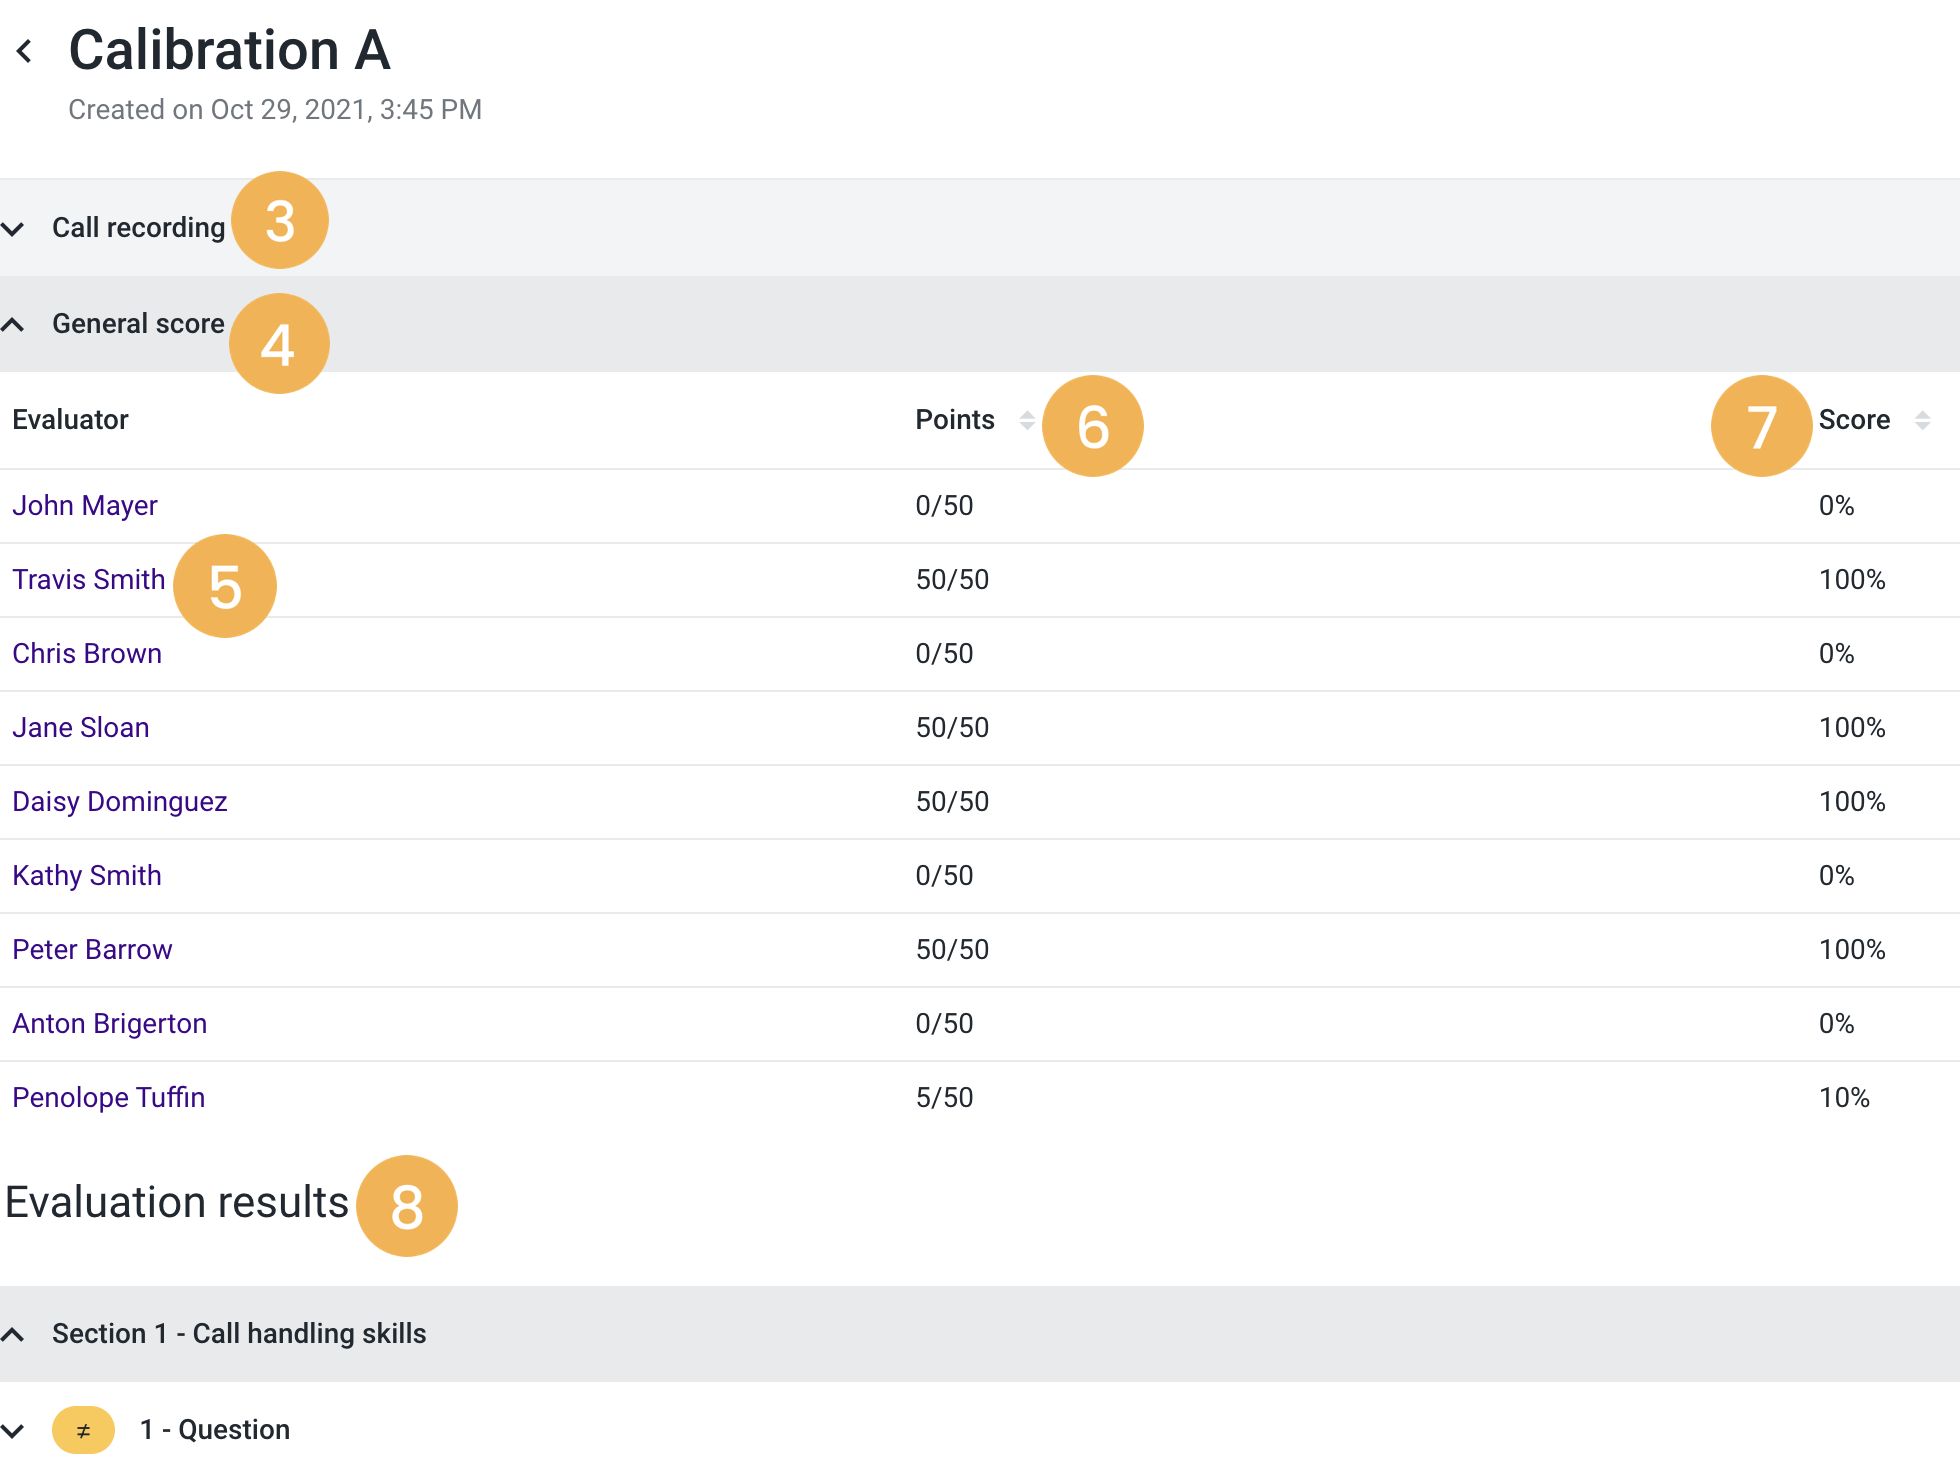This screenshot has width=1960, height=1460.
Task: Collapse Section 1 - Call handling skills
Action: (x=13, y=1335)
